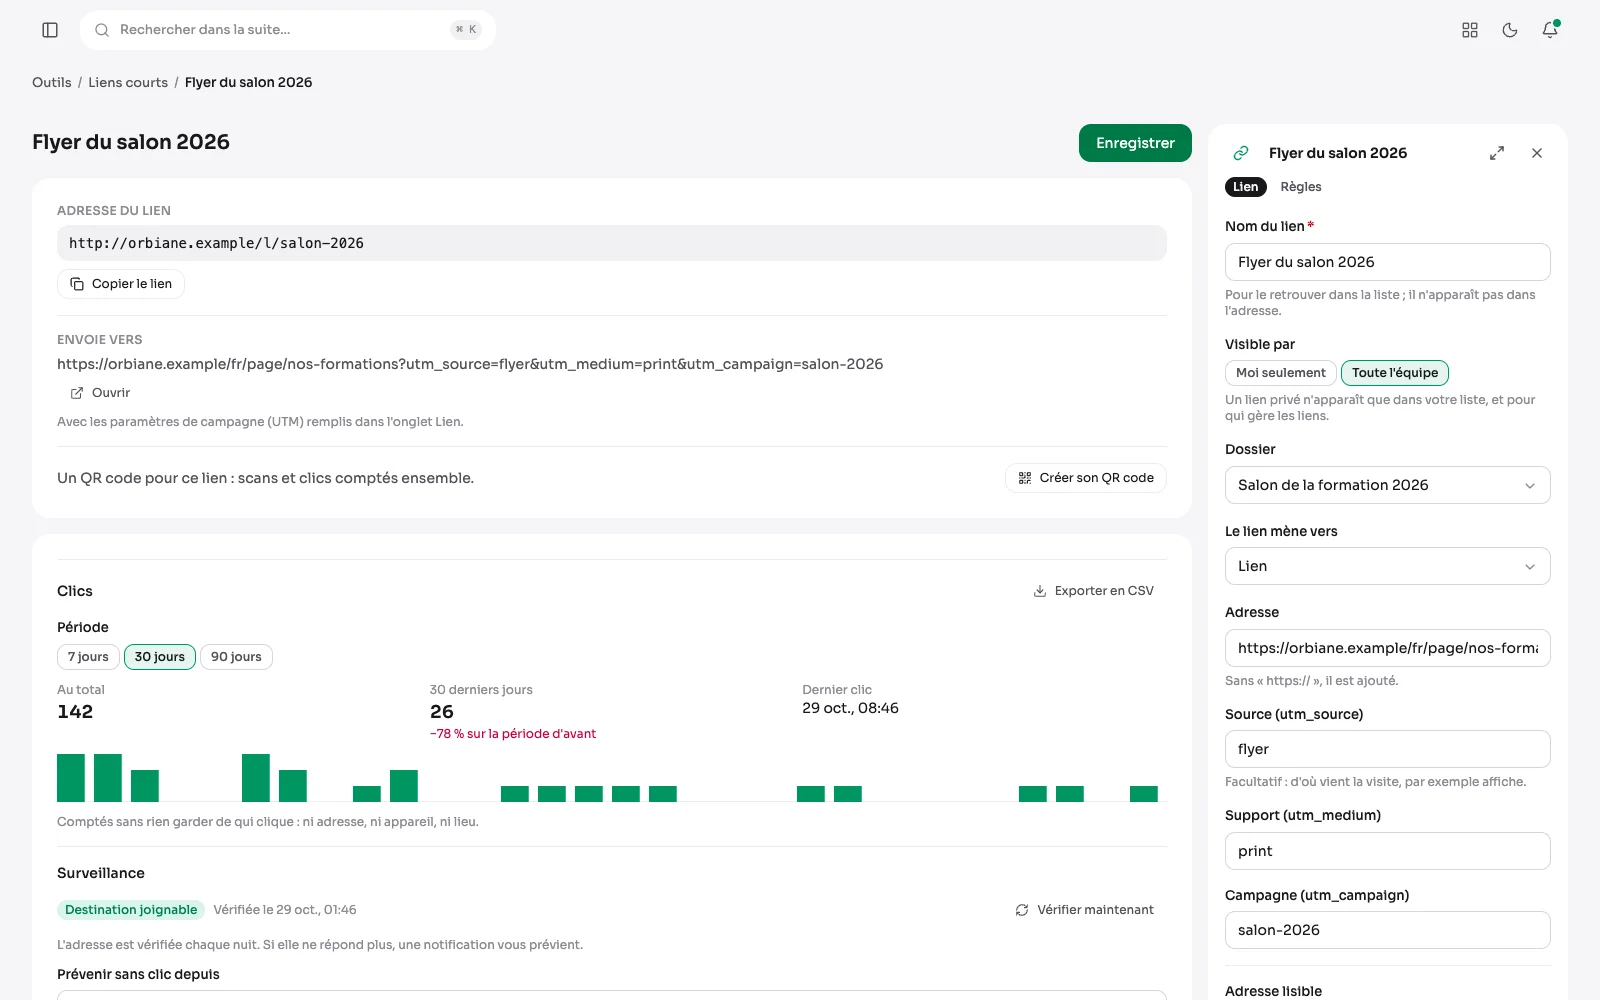
Task: Copy the short link with Copier le lien
Action: [x=121, y=284]
